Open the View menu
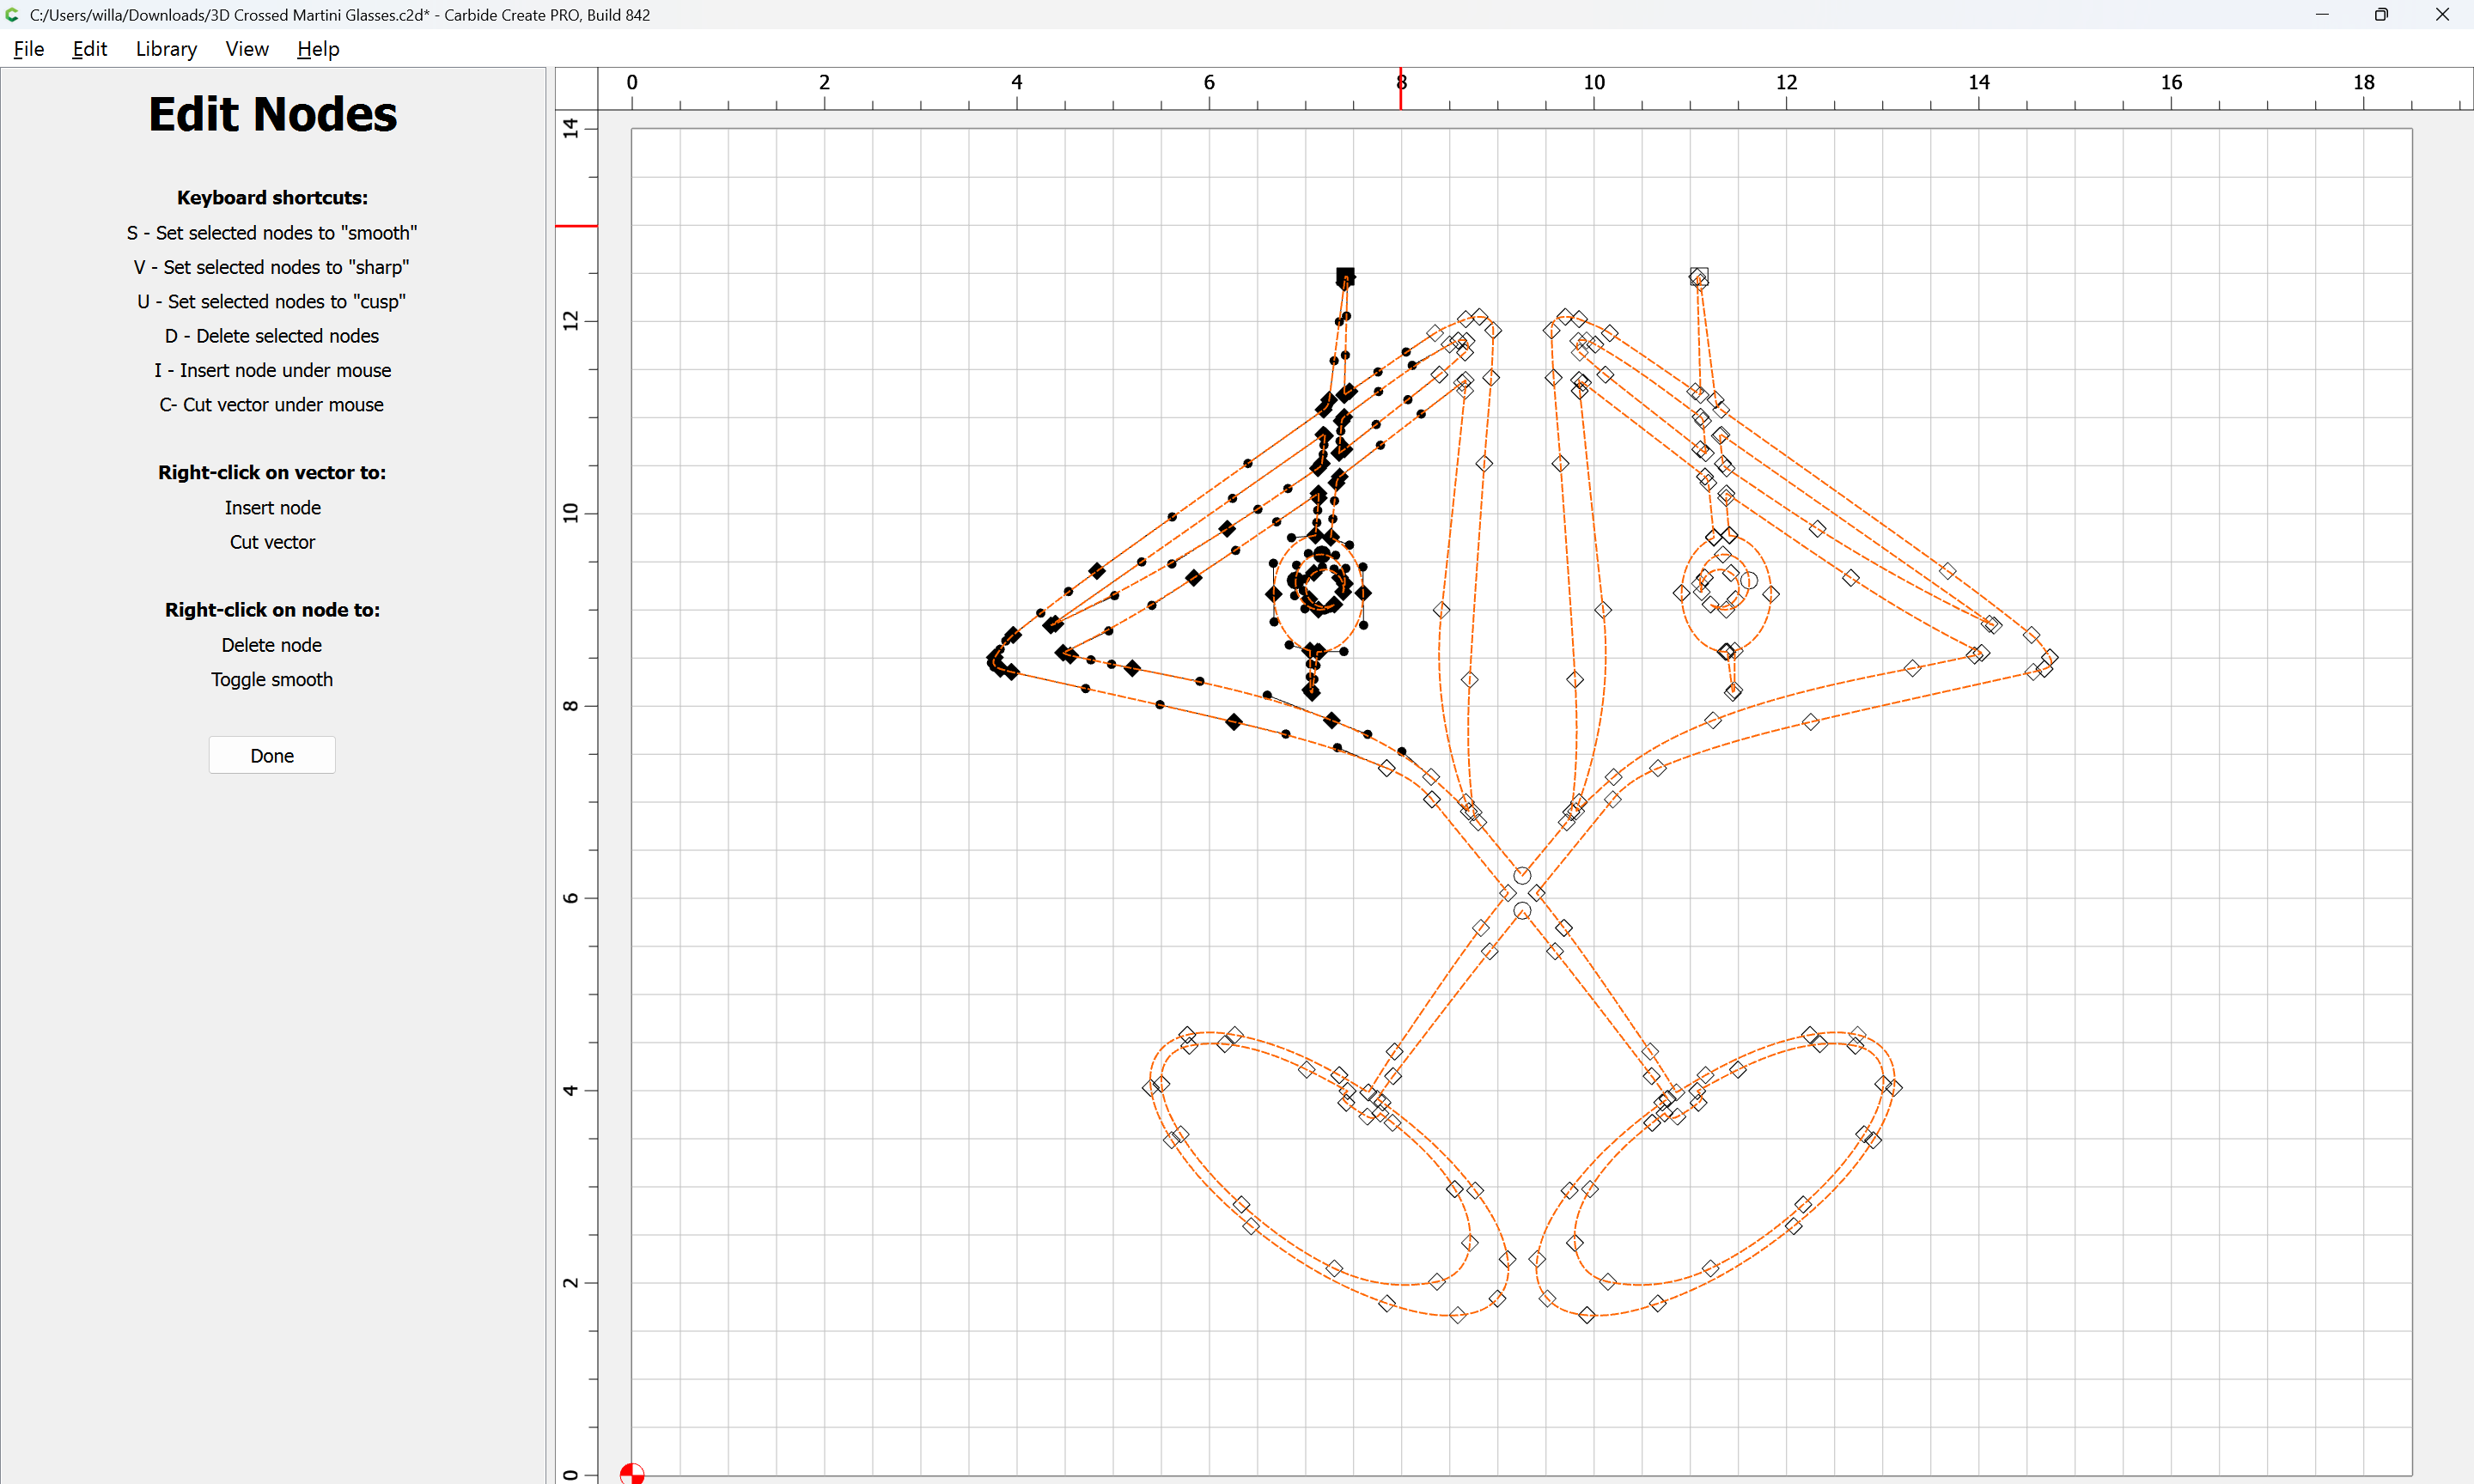Image resolution: width=2474 pixels, height=1484 pixels. (246, 49)
